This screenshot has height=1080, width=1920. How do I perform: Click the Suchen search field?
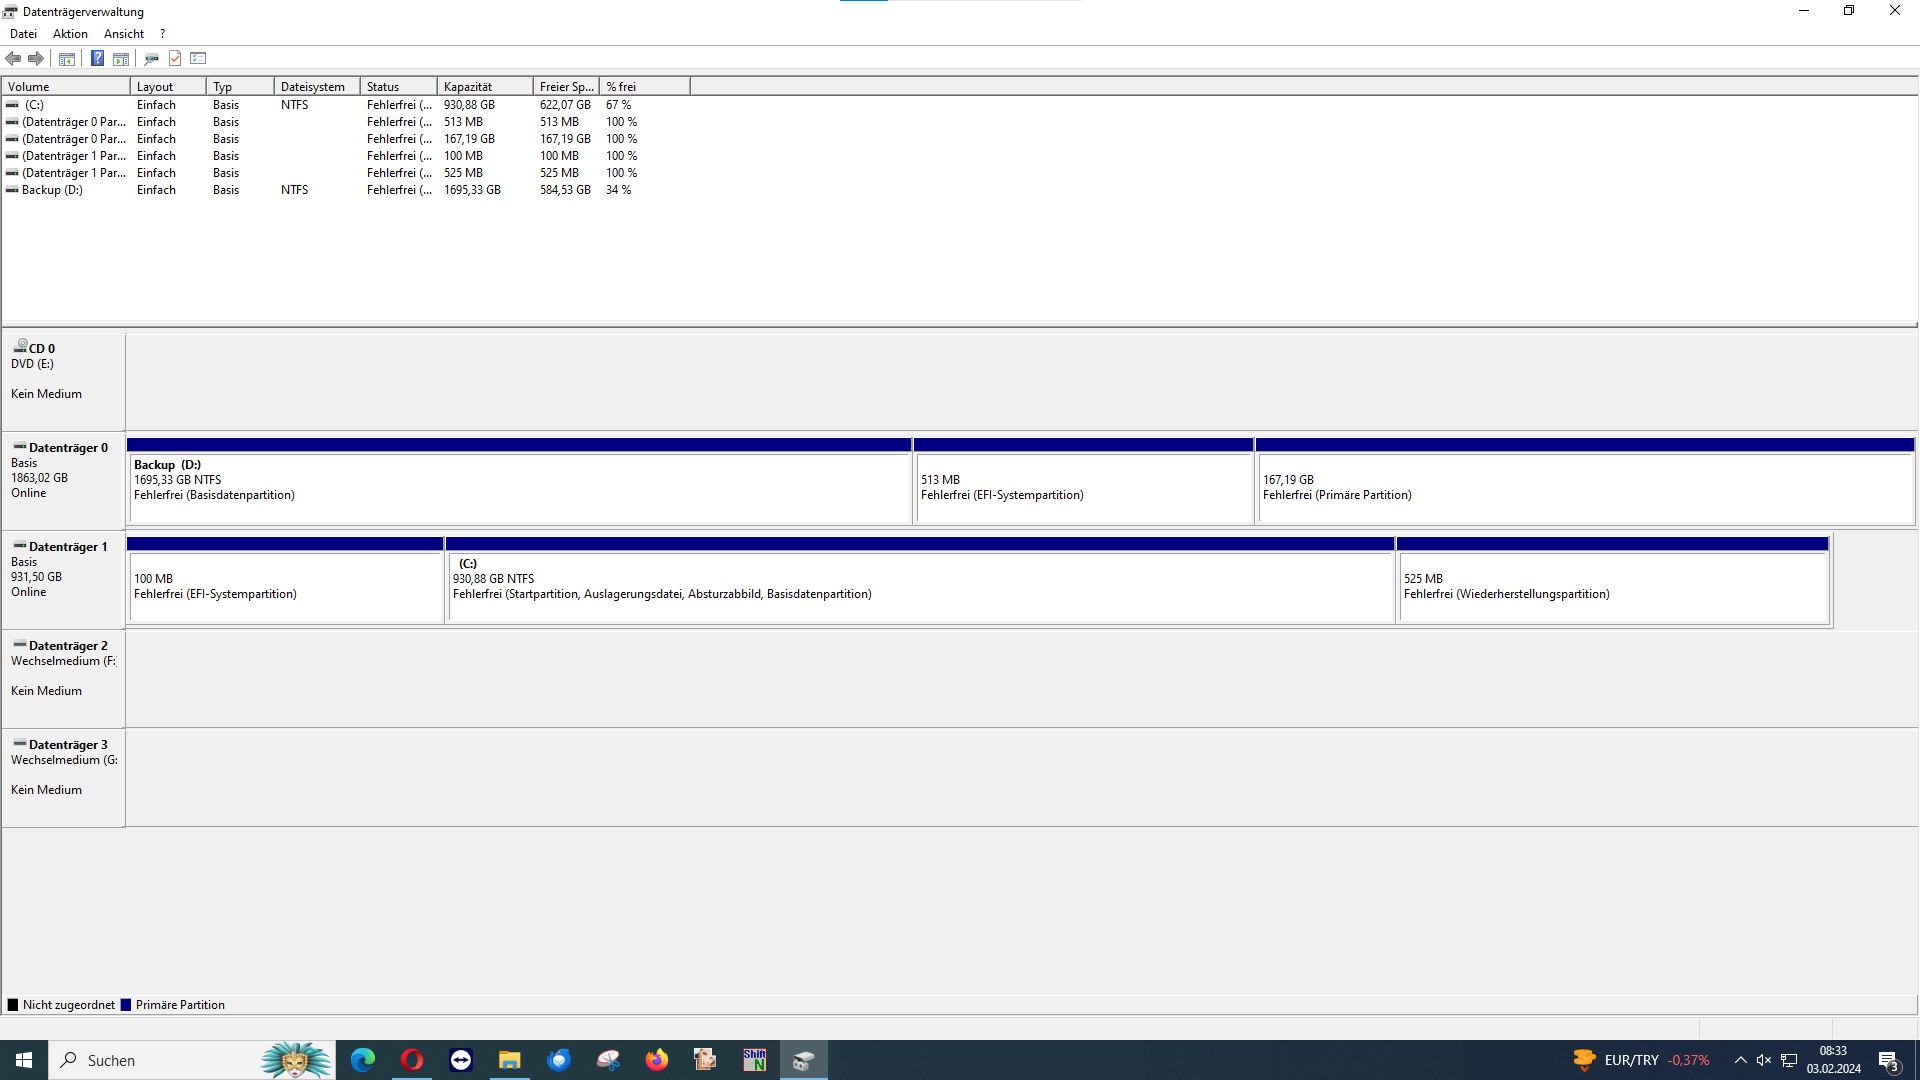point(150,1059)
